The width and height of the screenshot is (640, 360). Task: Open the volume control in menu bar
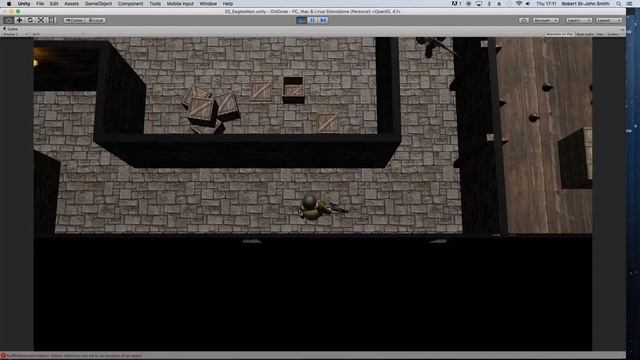528,4
